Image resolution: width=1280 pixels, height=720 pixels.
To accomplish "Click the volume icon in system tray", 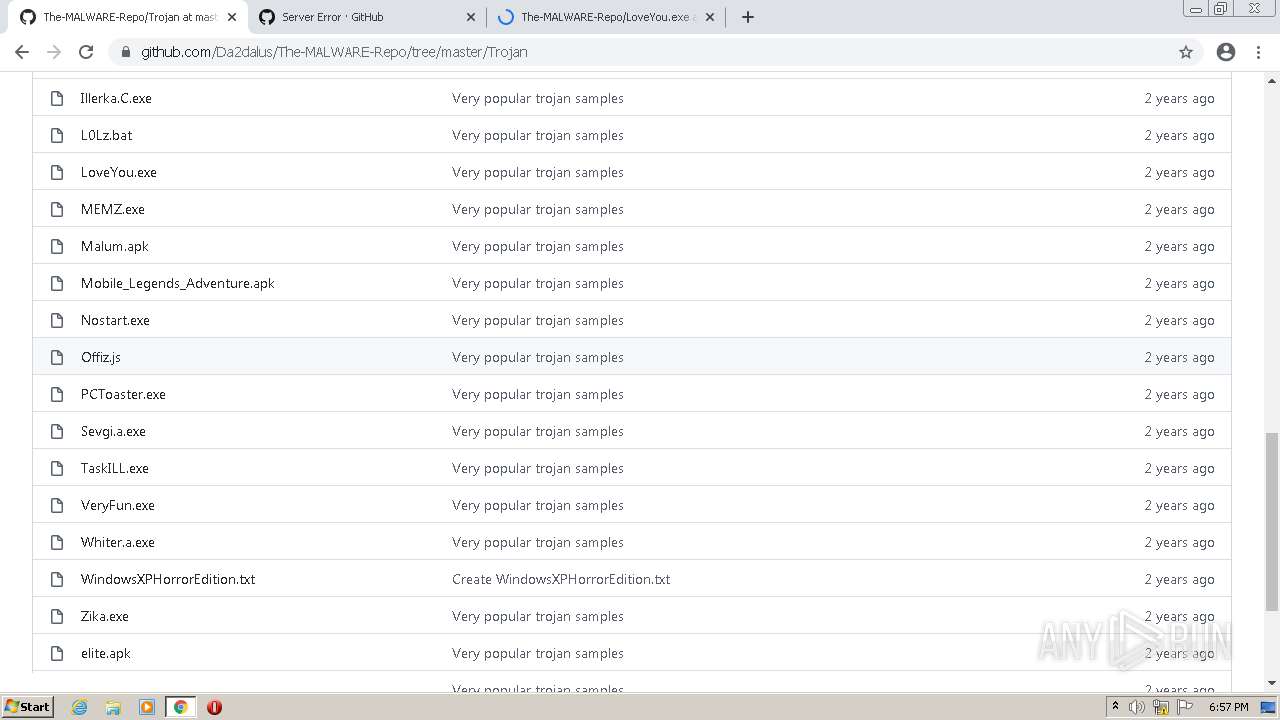I will click(x=1137, y=707).
